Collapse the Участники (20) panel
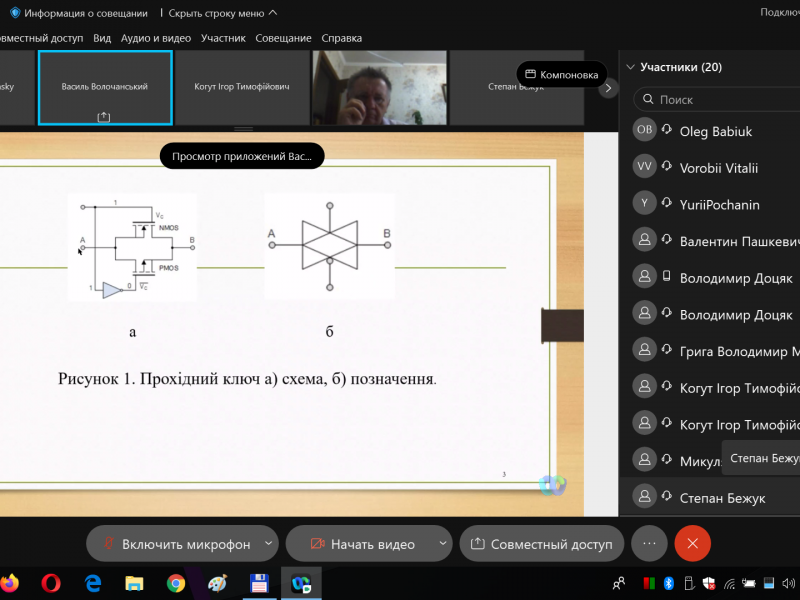Viewport: 800px width, 600px height. pos(630,67)
